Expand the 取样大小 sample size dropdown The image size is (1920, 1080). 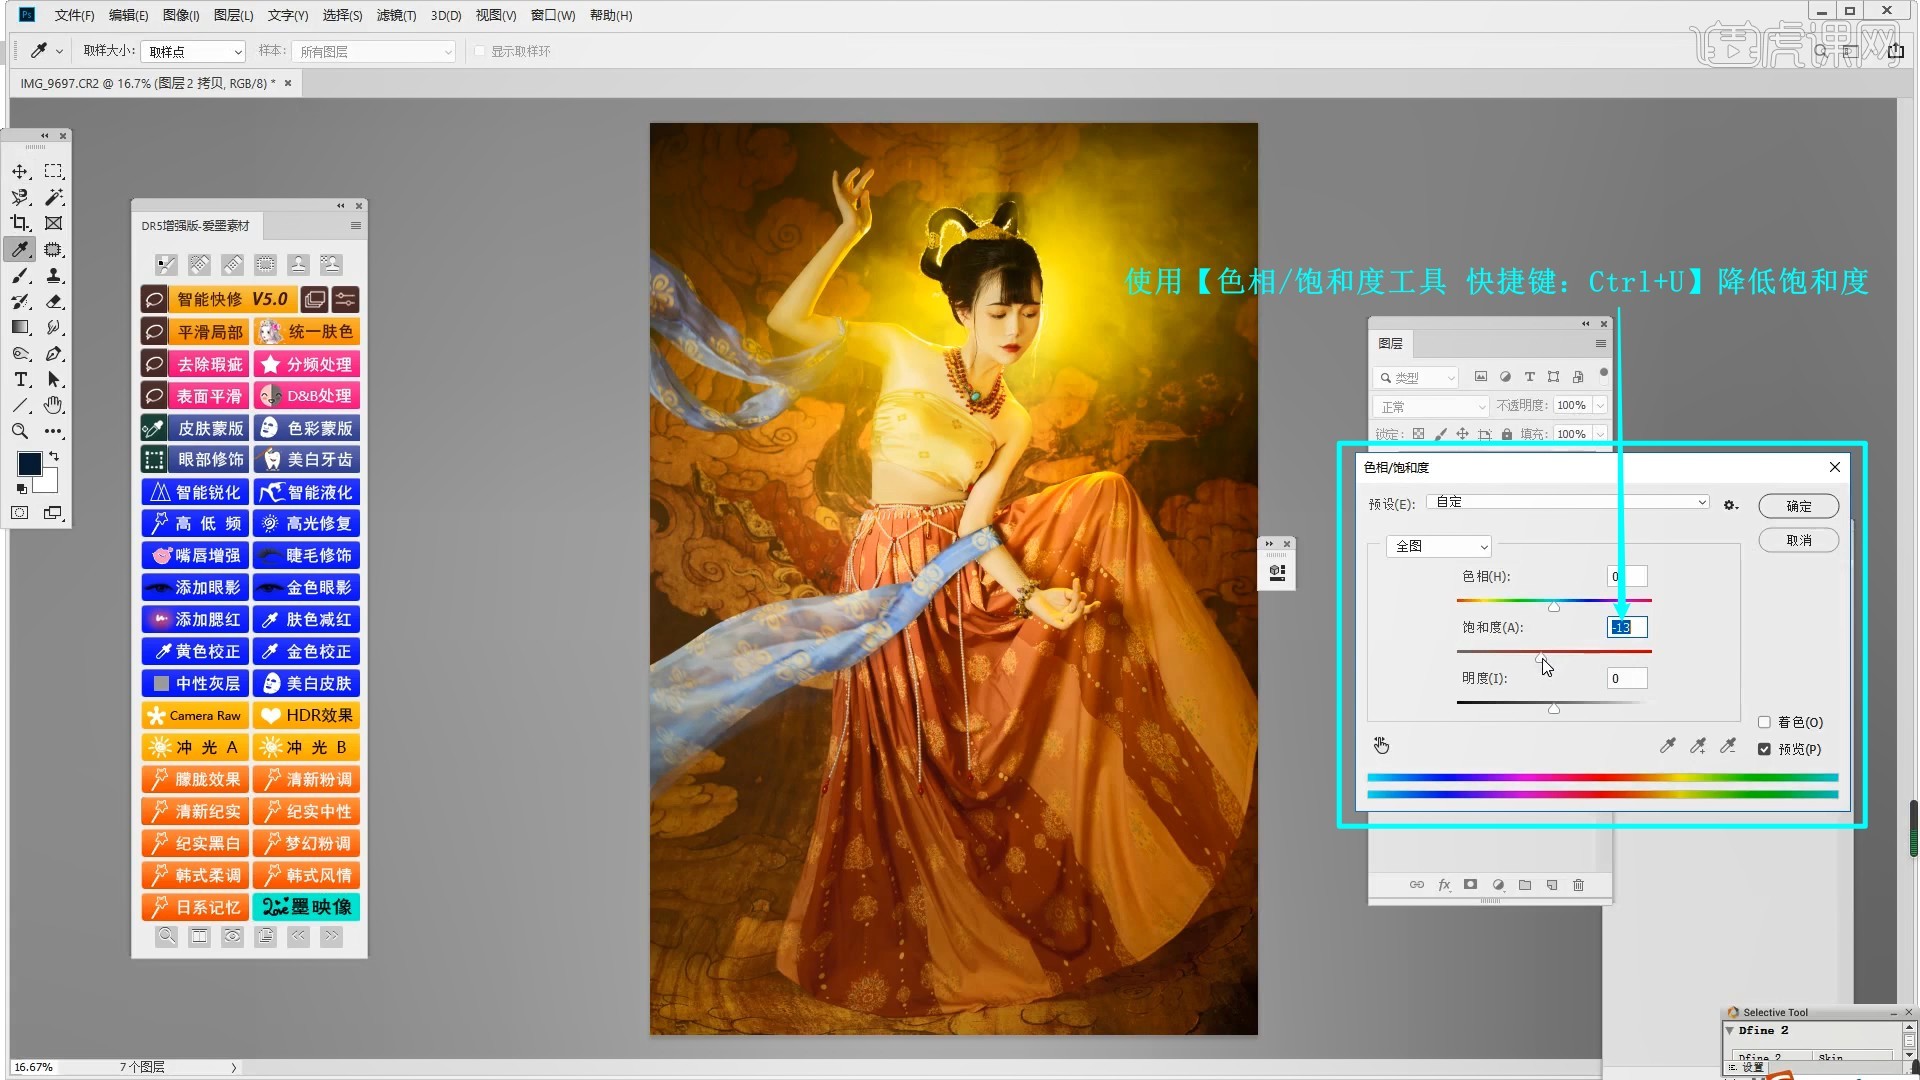coord(195,51)
